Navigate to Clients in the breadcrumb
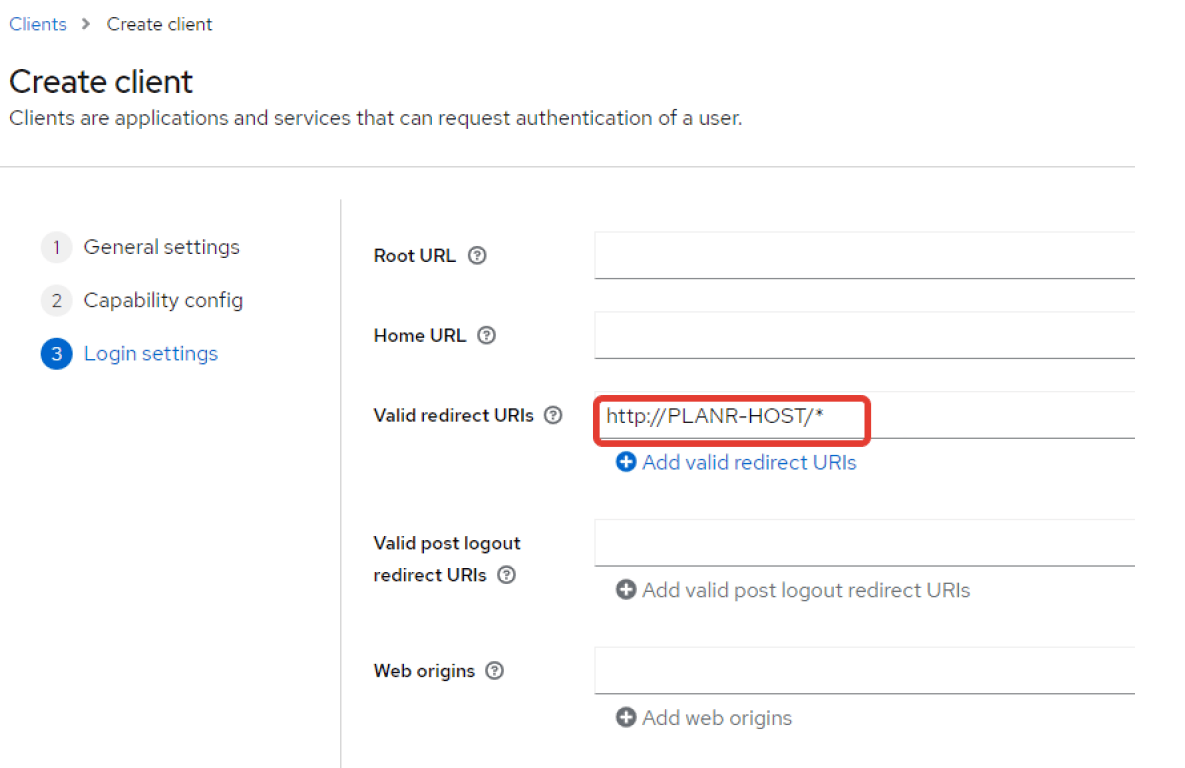Screen dimensions: 1185x768 click(x=38, y=24)
